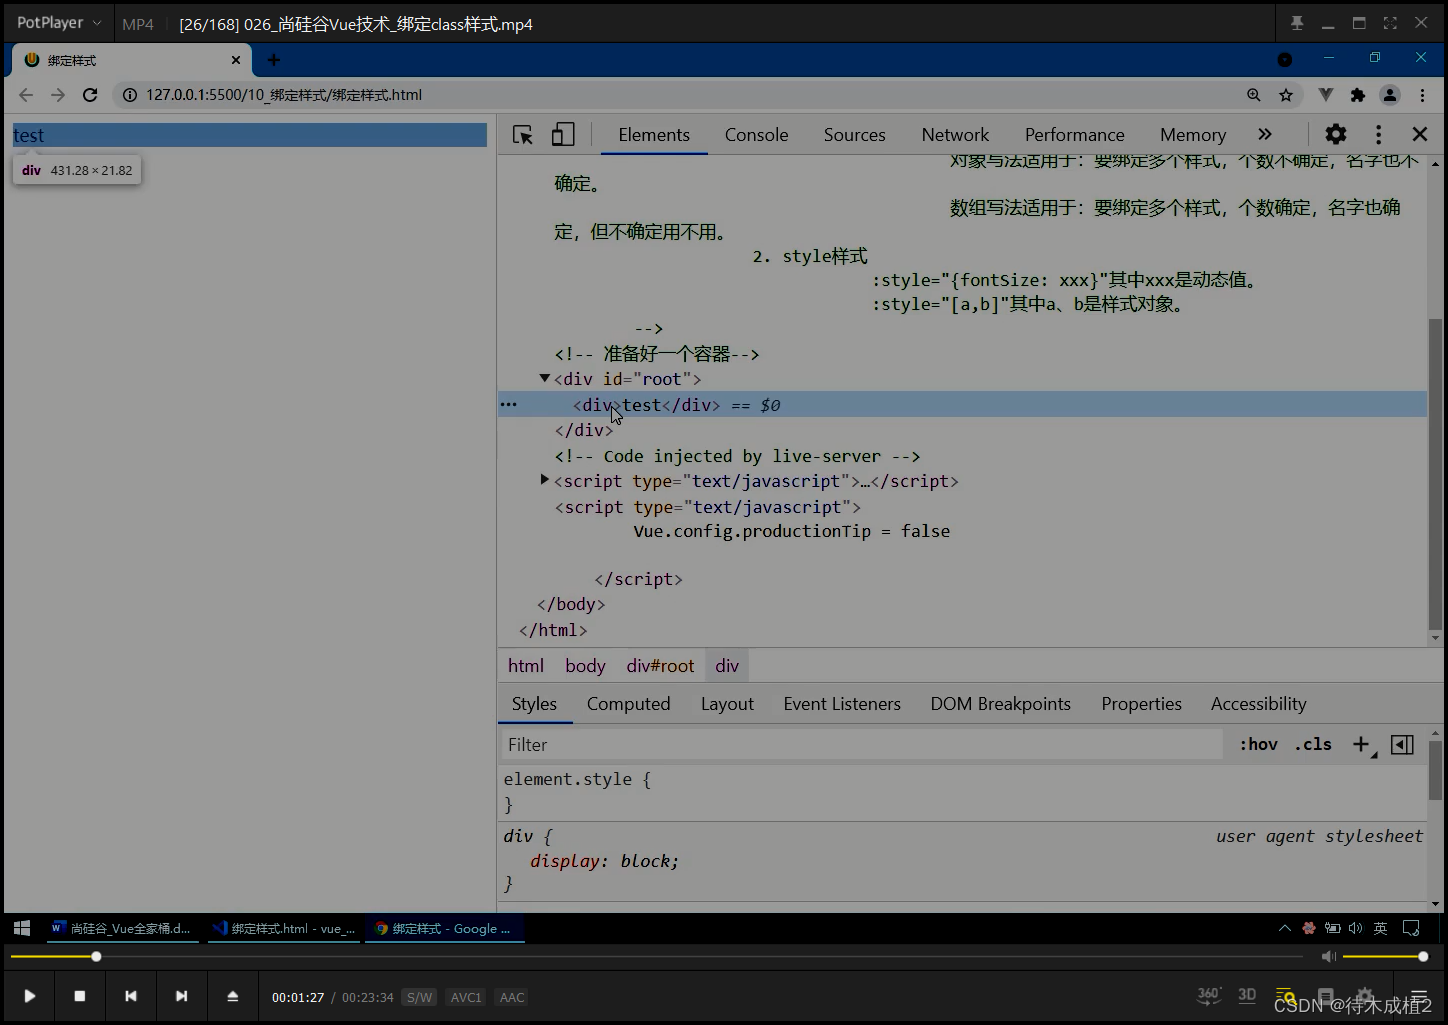Screen dimensions: 1448x1025
Task: Switch to the Sources tab
Action: (x=854, y=135)
